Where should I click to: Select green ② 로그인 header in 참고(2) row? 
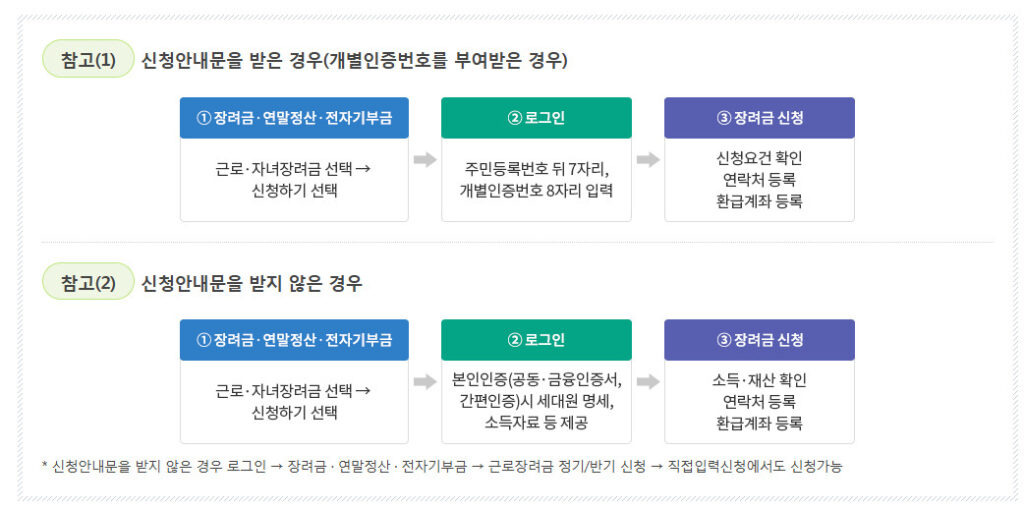click(x=536, y=340)
